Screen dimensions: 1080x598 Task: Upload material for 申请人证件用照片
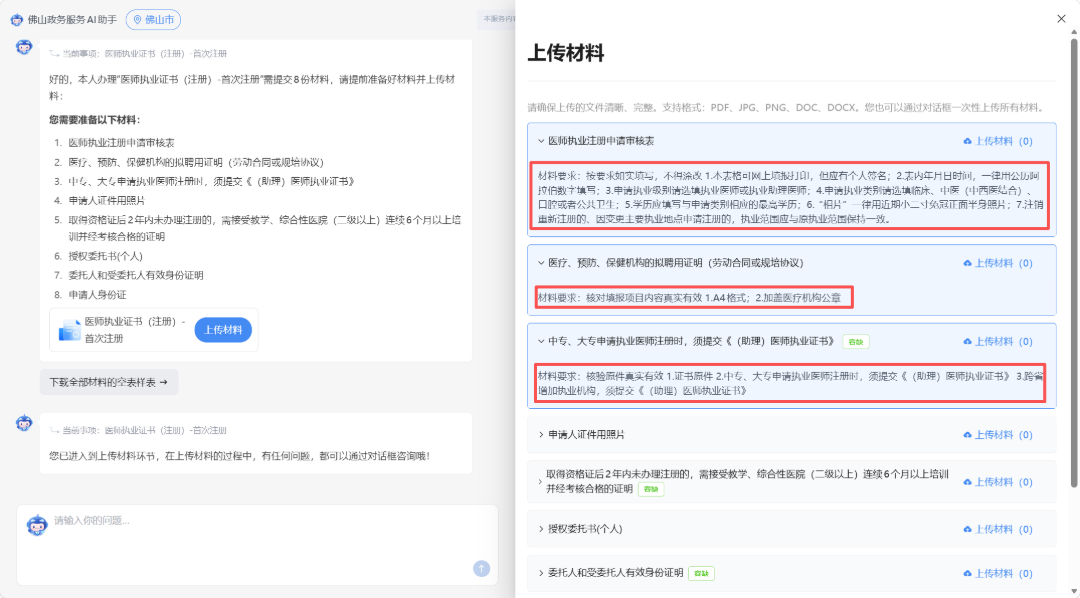(998, 435)
